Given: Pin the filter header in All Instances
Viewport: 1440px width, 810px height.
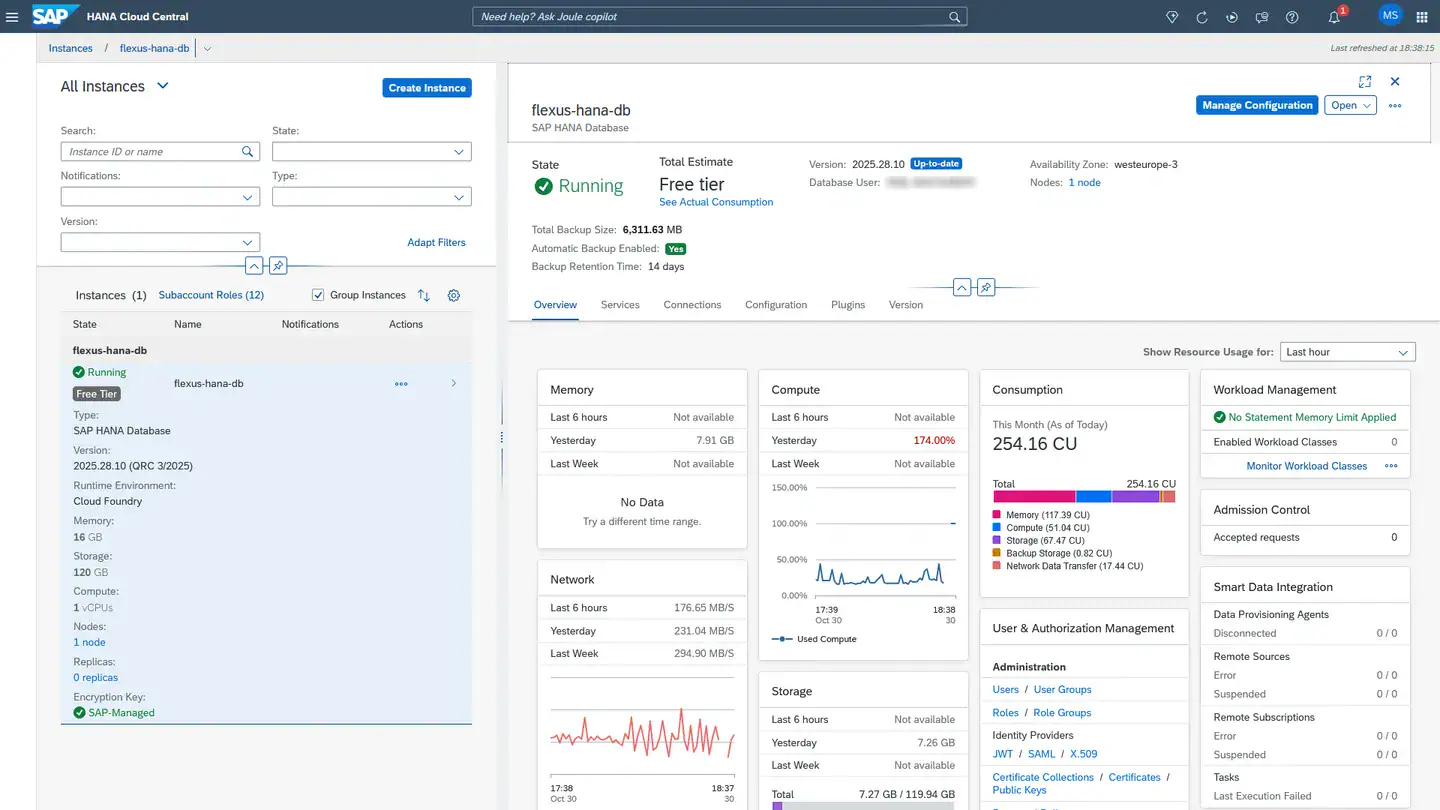Looking at the screenshot, I should tap(279, 266).
